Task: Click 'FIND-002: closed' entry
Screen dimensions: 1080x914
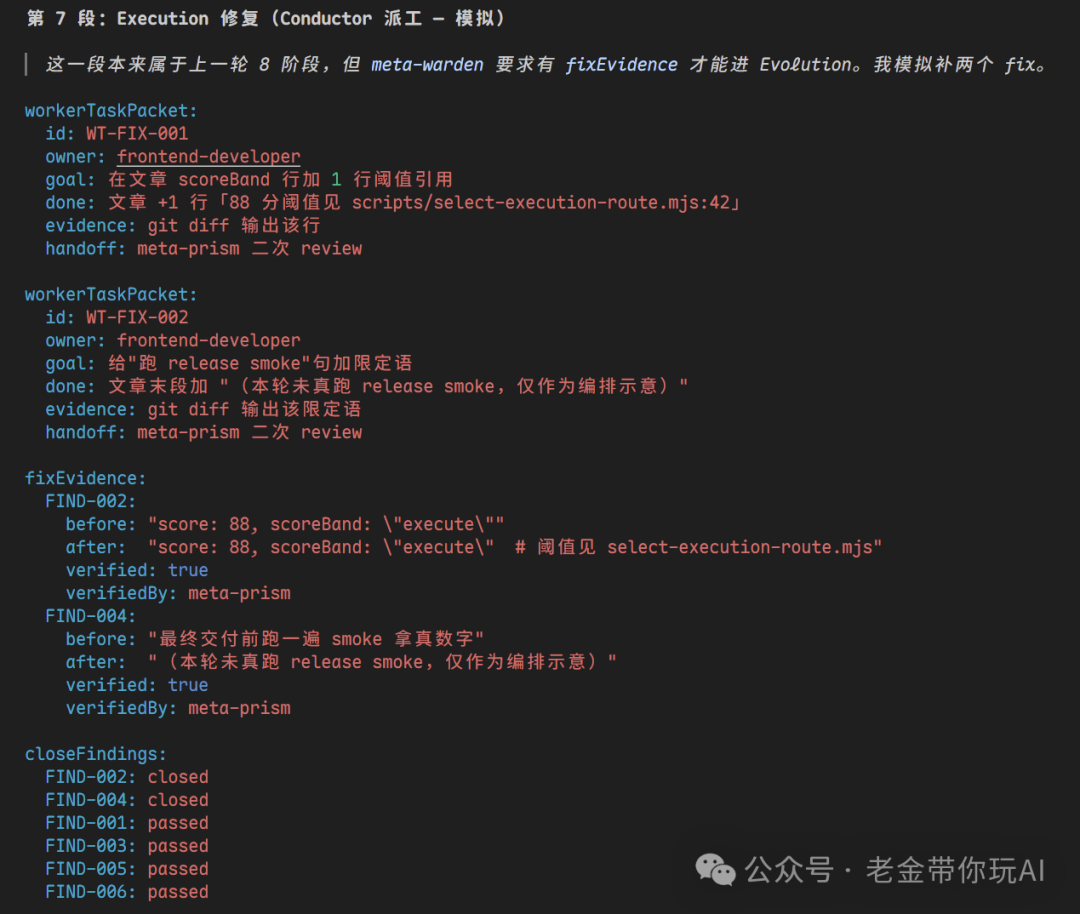Action: [127, 777]
